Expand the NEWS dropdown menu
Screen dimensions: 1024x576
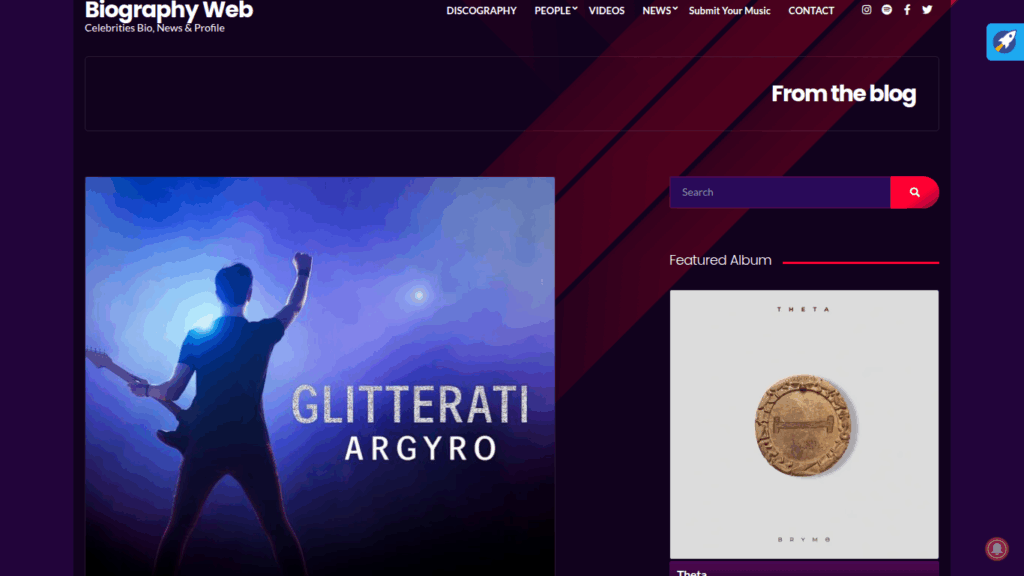[x=659, y=10]
